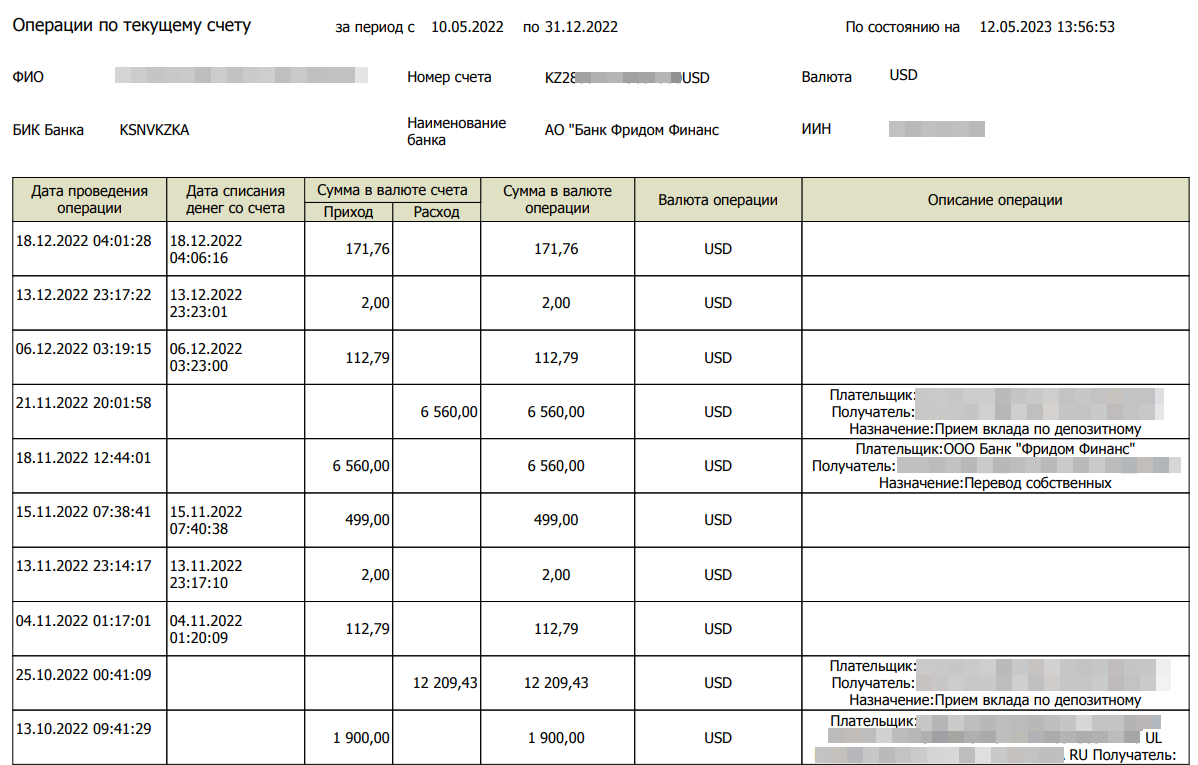Click the "Сумма в валюте счета" header
Viewport: 1198px width, 765px height.
click(x=392, y=190)
